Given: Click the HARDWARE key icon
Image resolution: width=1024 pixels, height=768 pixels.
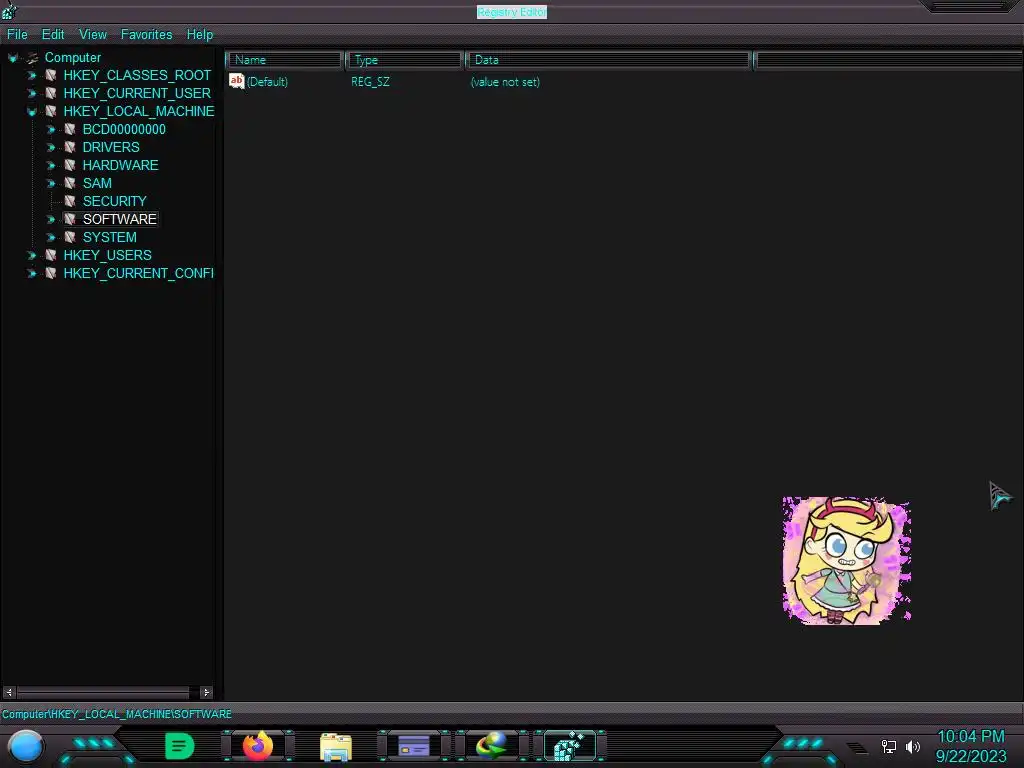Looking at the screenshot, I should 70,165.
